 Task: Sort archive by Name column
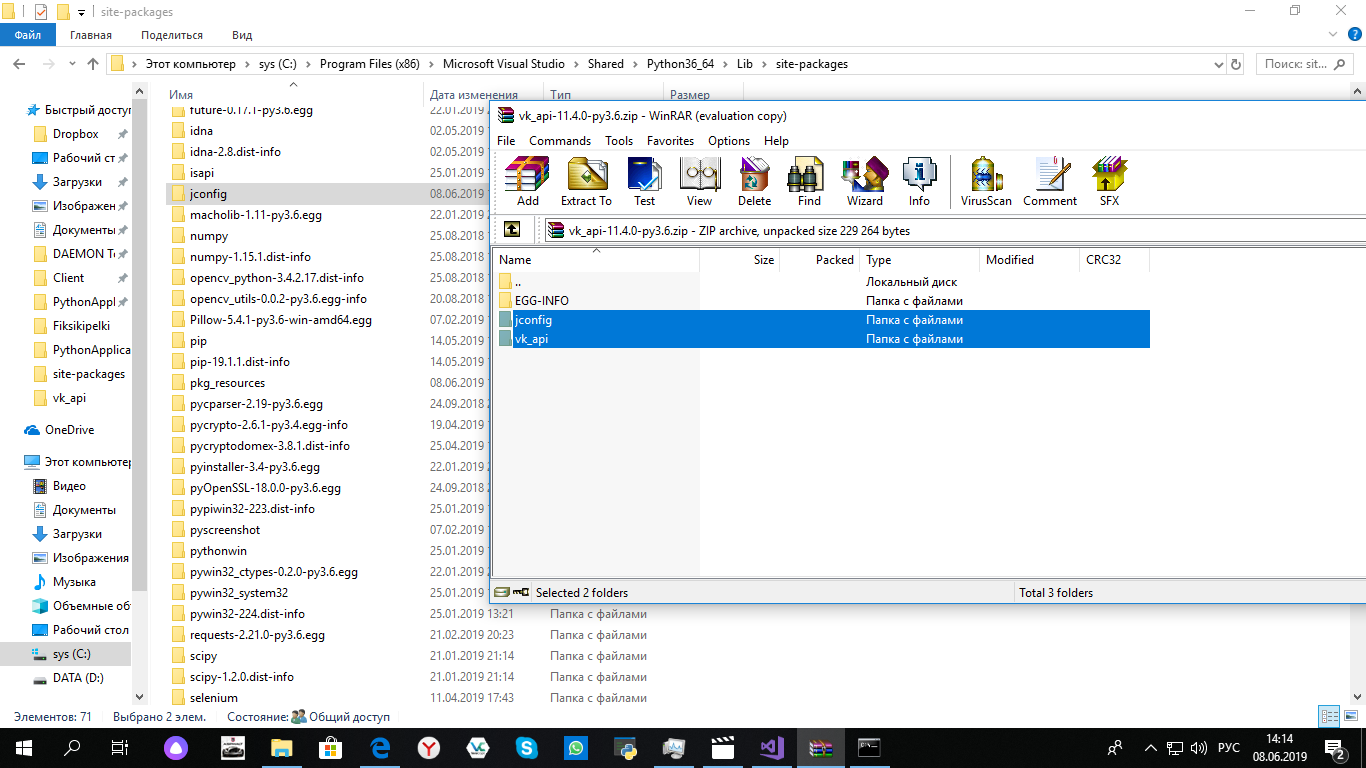pyautogui.click(x=597, y=260)
